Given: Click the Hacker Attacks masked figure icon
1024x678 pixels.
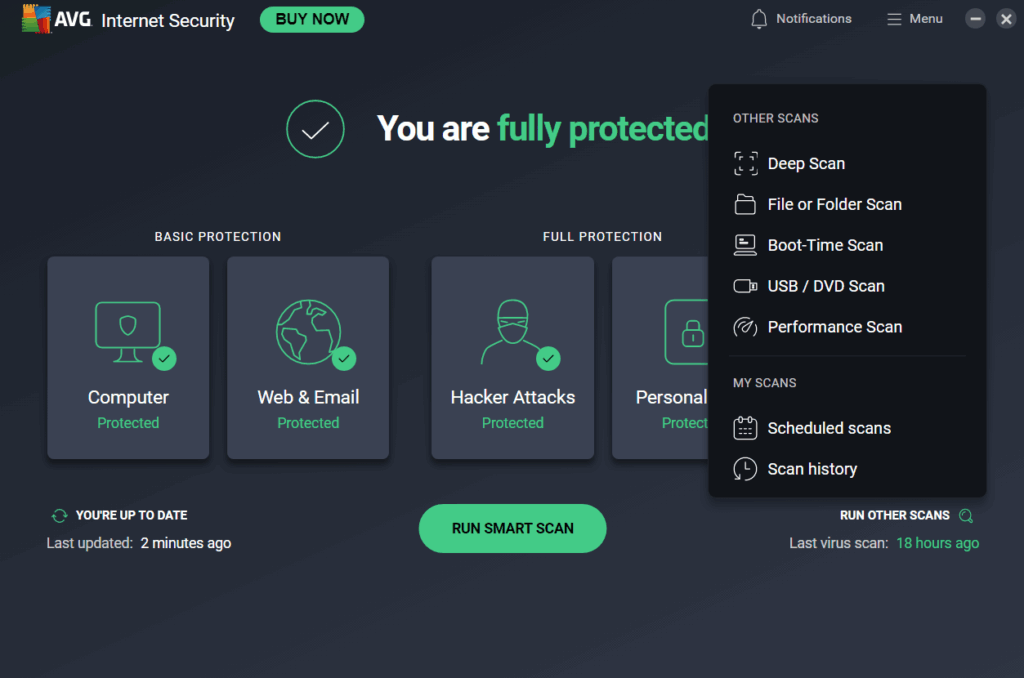Looking at the screenshot, I should tap(512, 331).
